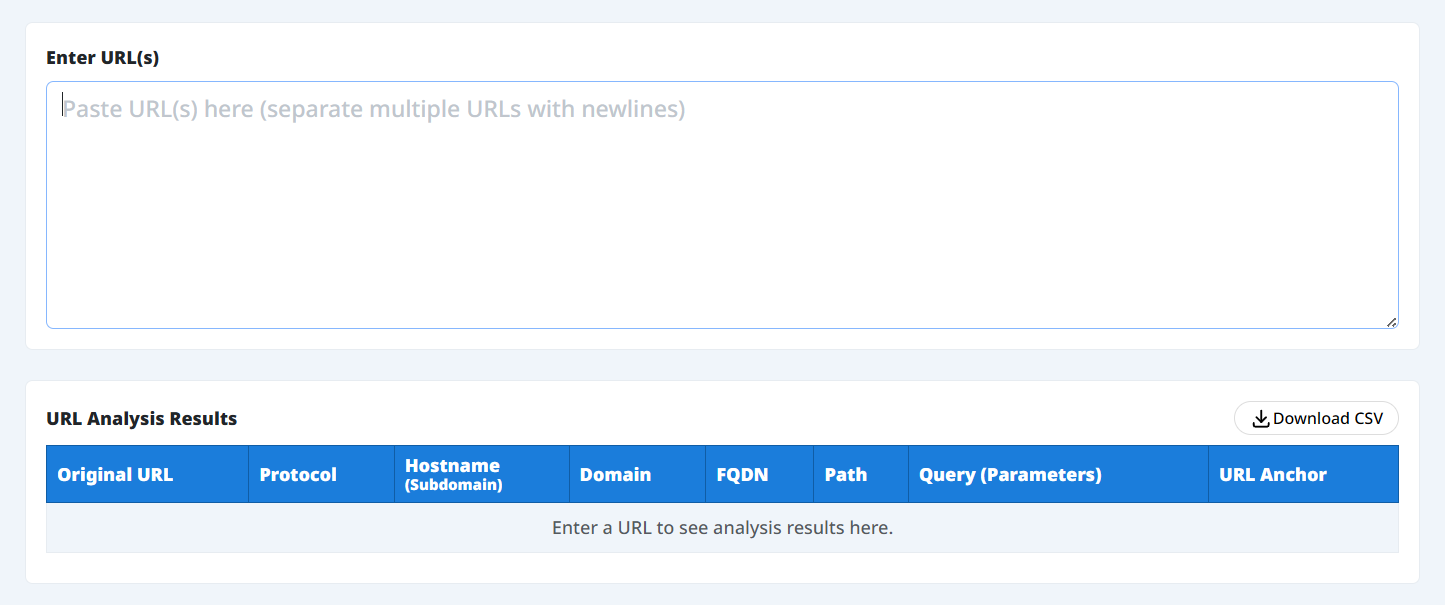The image size is (1445, 605).
Task: Select the Path column header
Action: coord(846,475)
